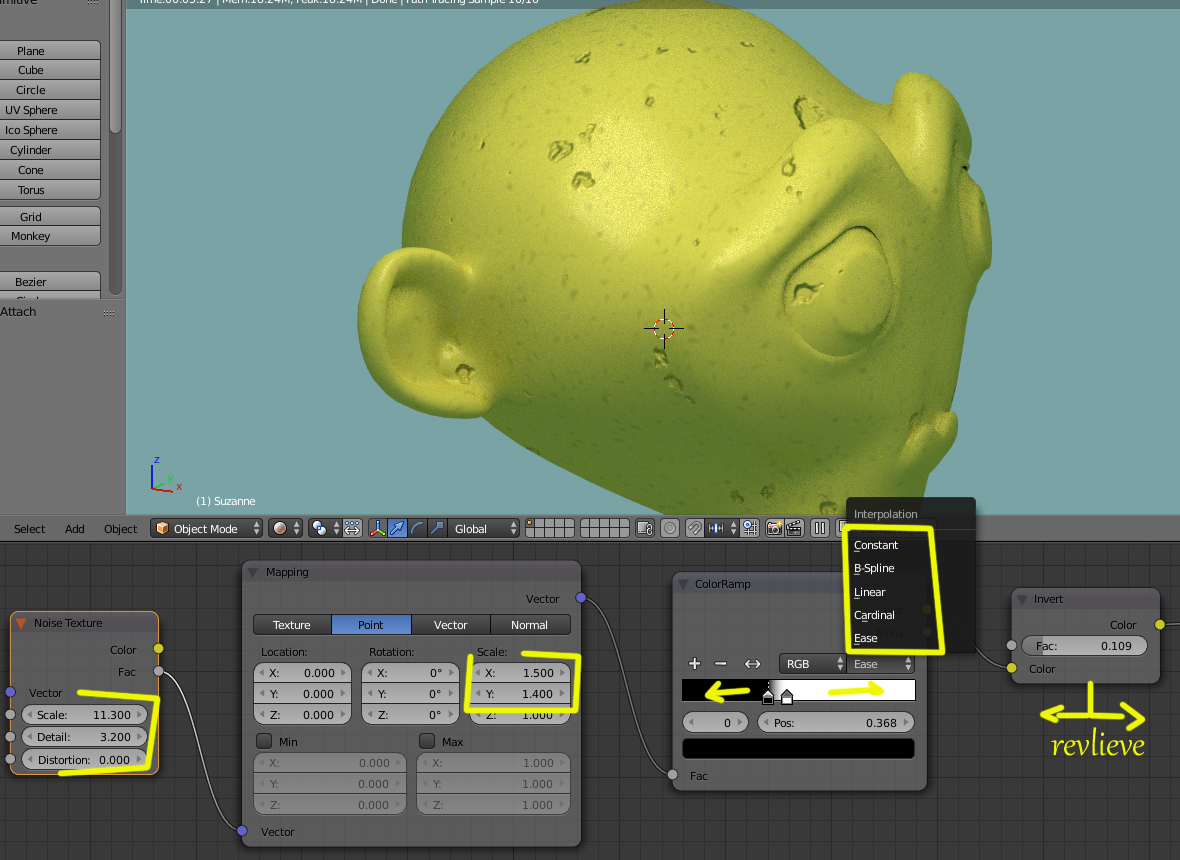Render OpenGL image with camera icon
Screen dimensions: 1180x860
(774, 528)
